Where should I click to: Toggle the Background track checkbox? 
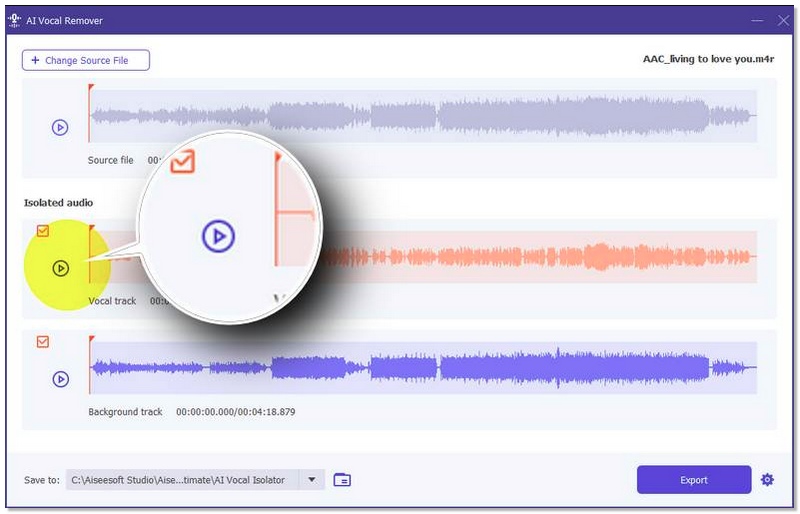tap(42, 342)
